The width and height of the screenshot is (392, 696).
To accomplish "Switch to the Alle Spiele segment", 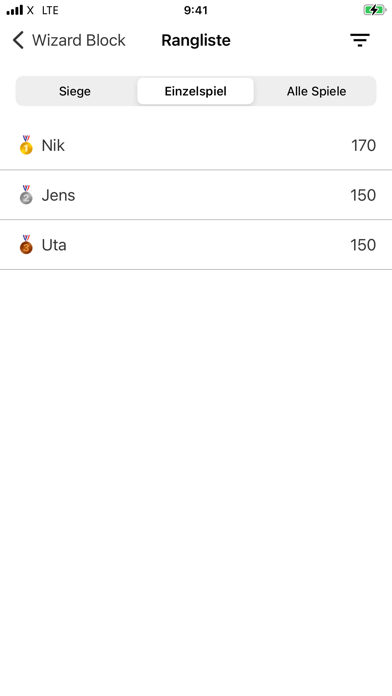I will 316,91.
